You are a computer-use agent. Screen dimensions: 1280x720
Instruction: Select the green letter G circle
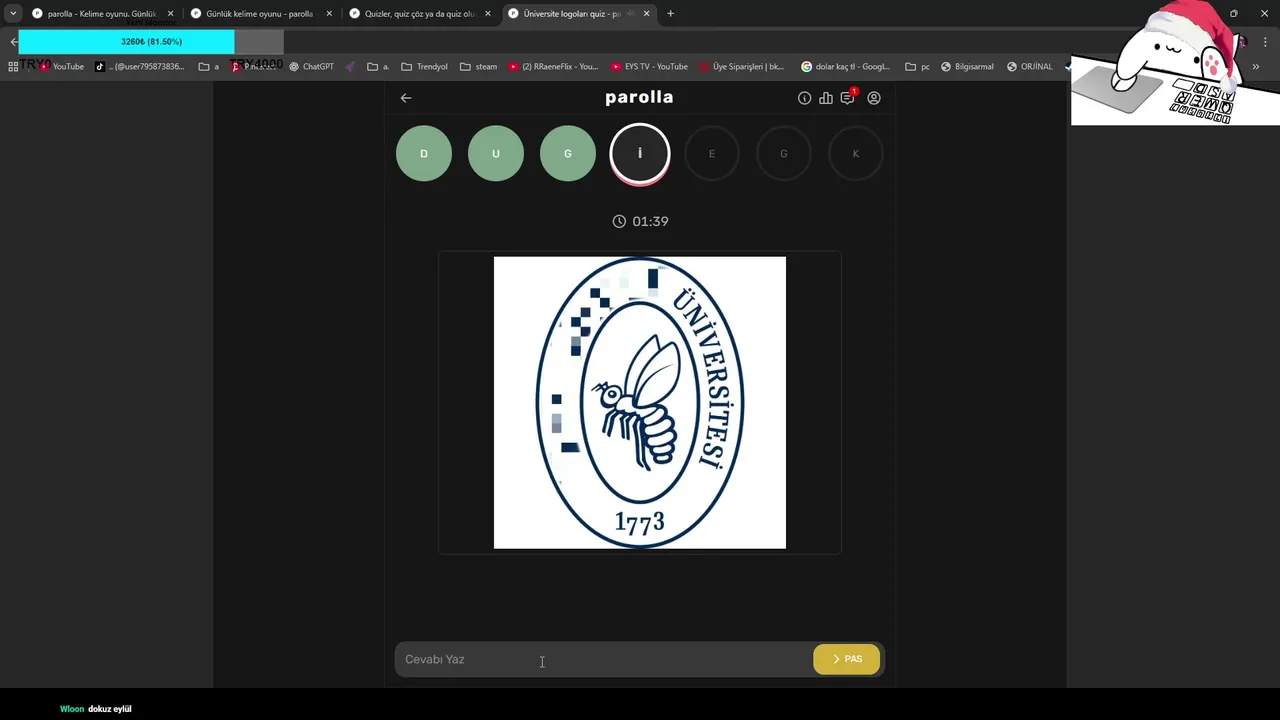(568, 154)
